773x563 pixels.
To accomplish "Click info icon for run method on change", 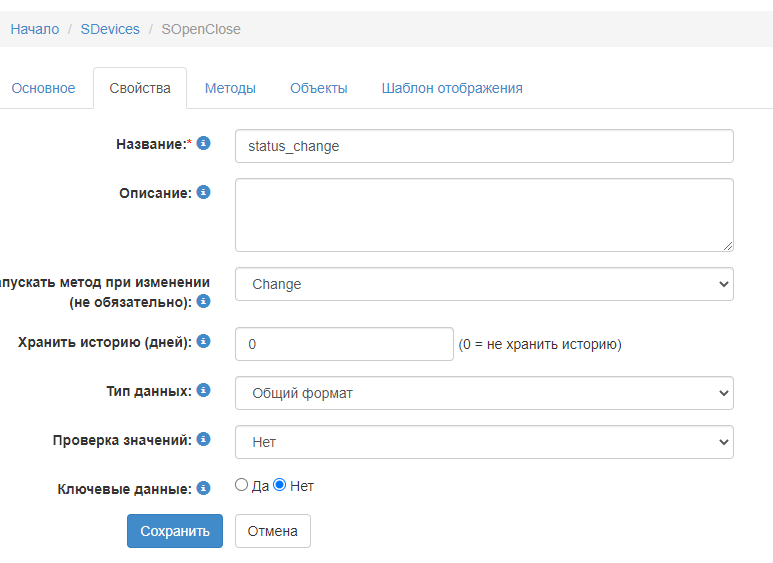I will tap(204, 301).
